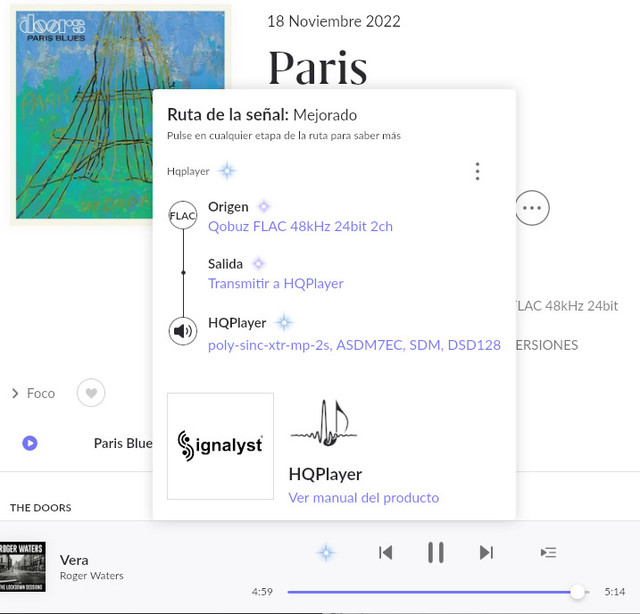Click the 18 Noviembre 2022 release date
Screen dimensions: 640x614
point(334,22)
